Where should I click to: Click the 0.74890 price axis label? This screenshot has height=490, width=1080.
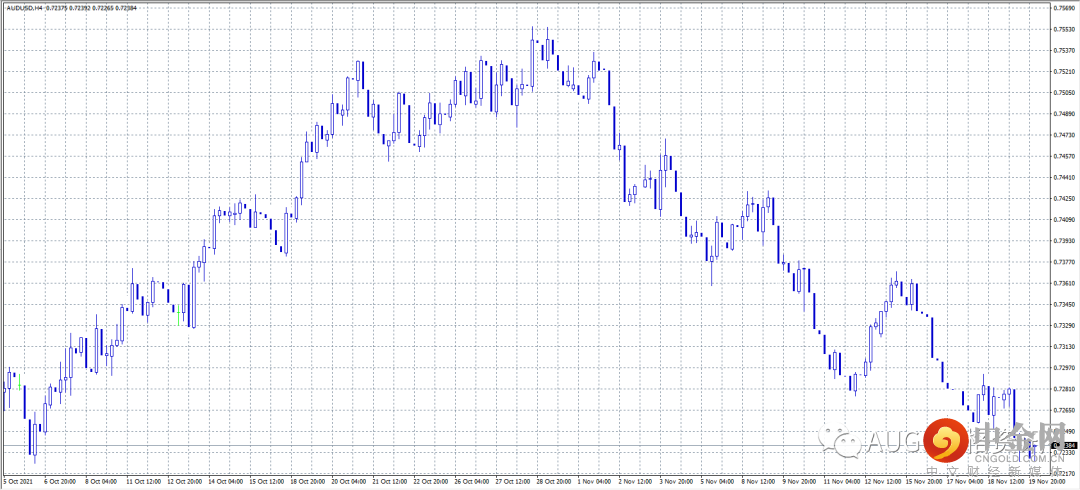[1065, 114]
